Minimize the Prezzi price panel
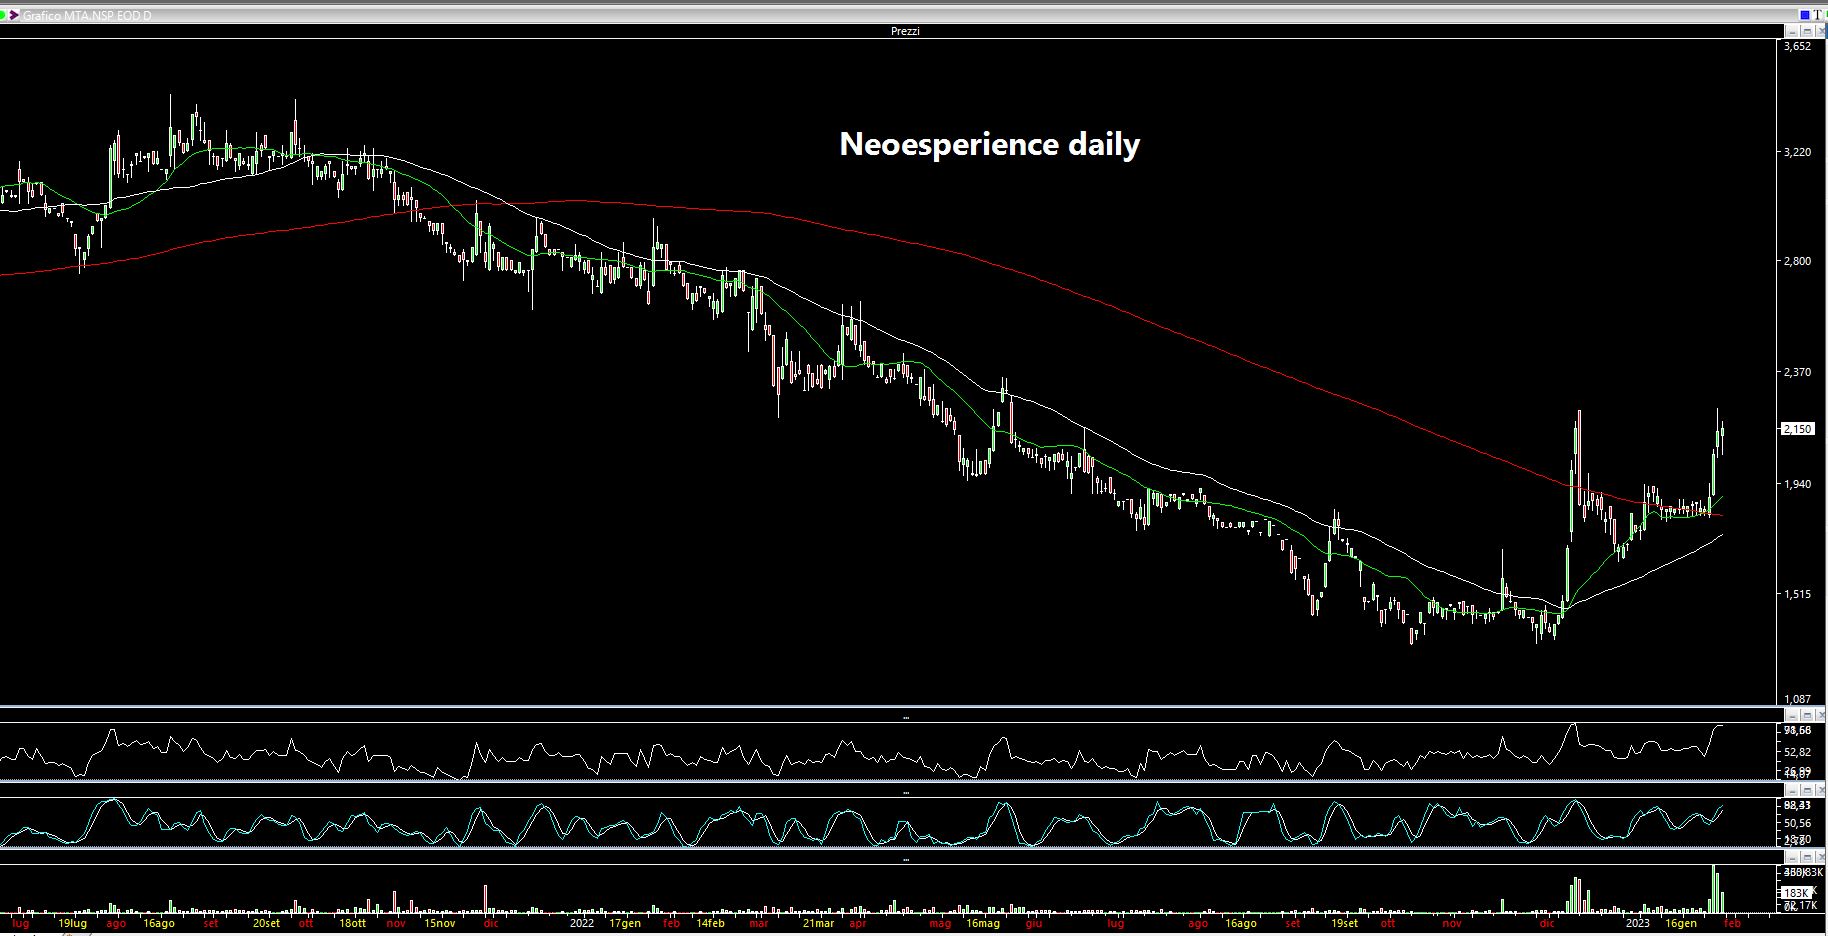The image size is (1828, 936). 1792,31
